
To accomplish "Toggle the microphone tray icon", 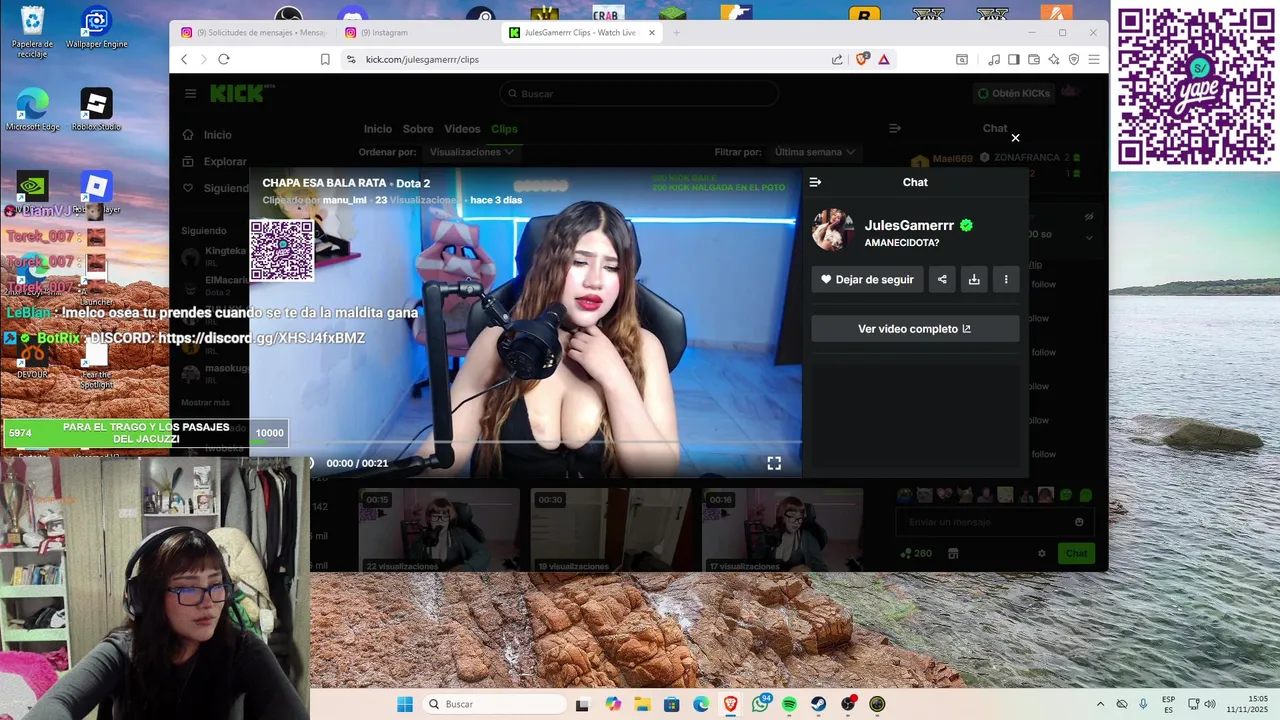I will click(x=1143, y=704).
